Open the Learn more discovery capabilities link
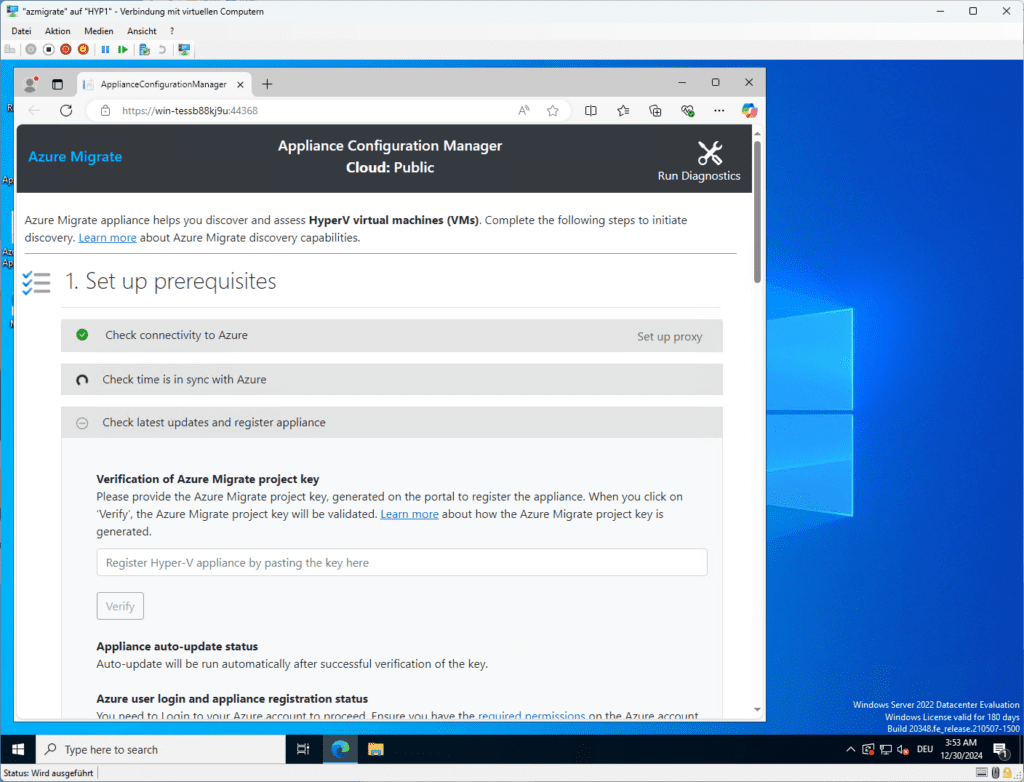1024x782 pixels. coord(107,238)
